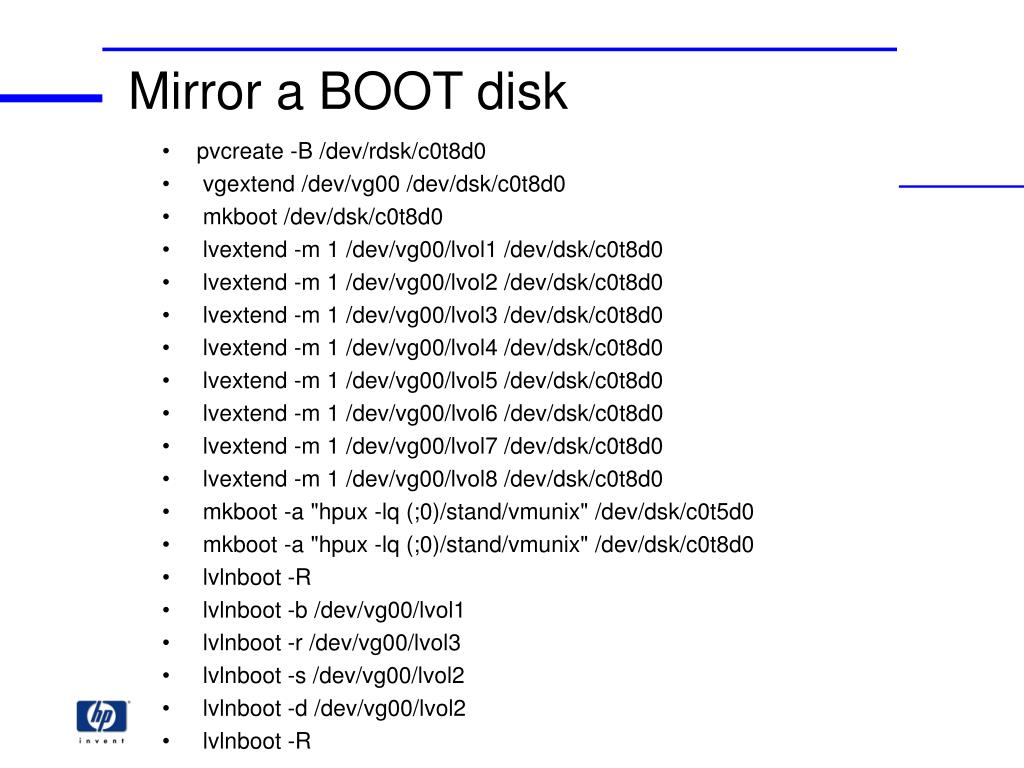Select the lvextend line for lvol2
The image size is (1024, 768).
432,282
